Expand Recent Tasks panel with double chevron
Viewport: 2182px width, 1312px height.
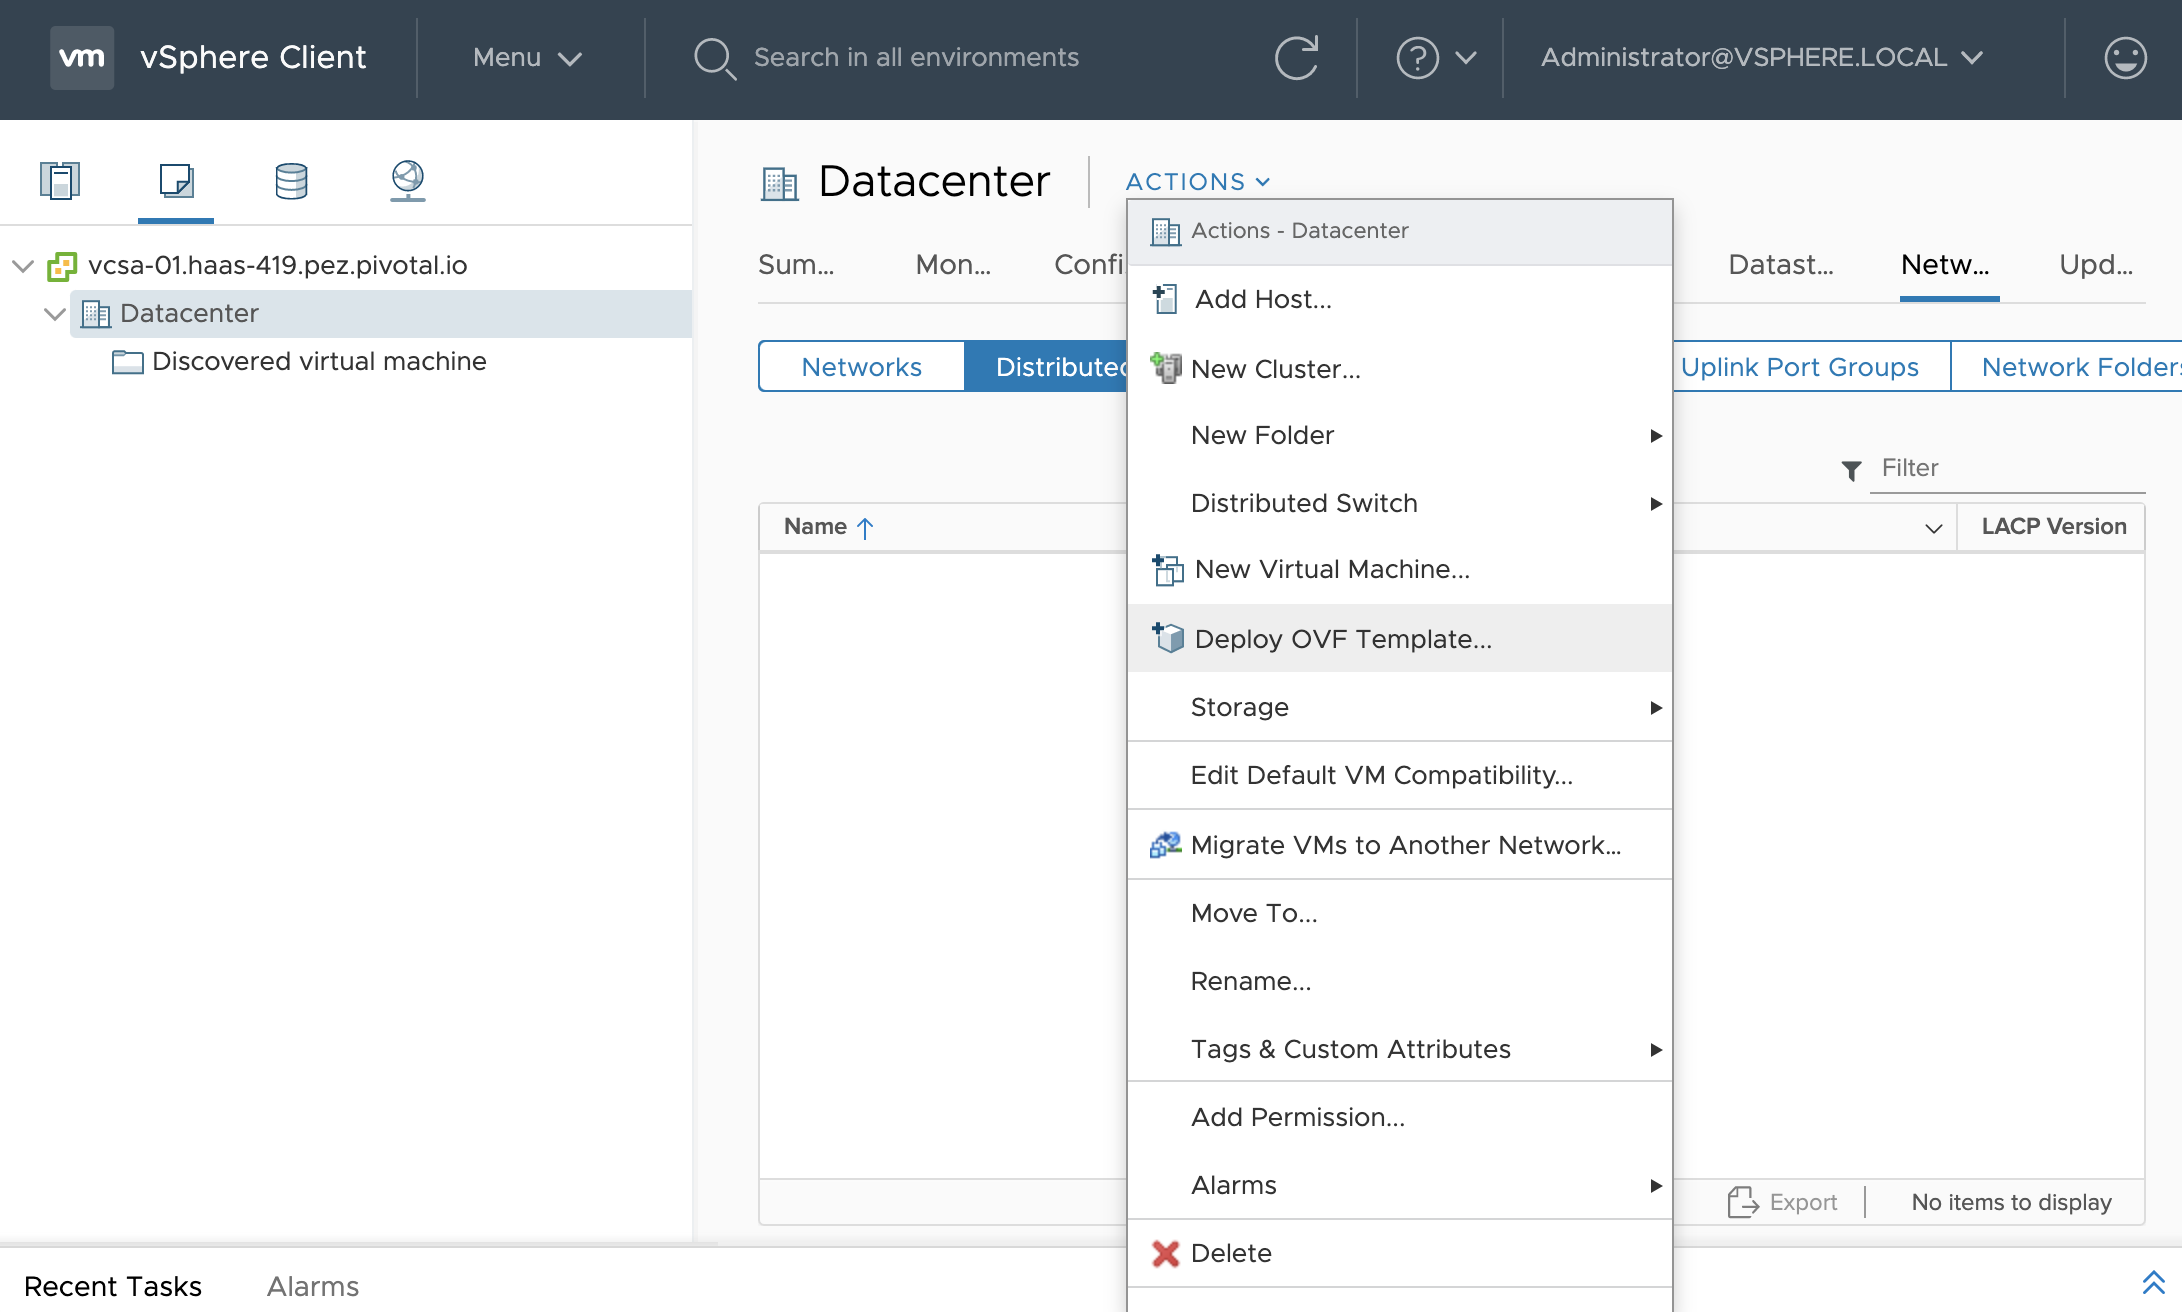click(x=2153, y=1283)
